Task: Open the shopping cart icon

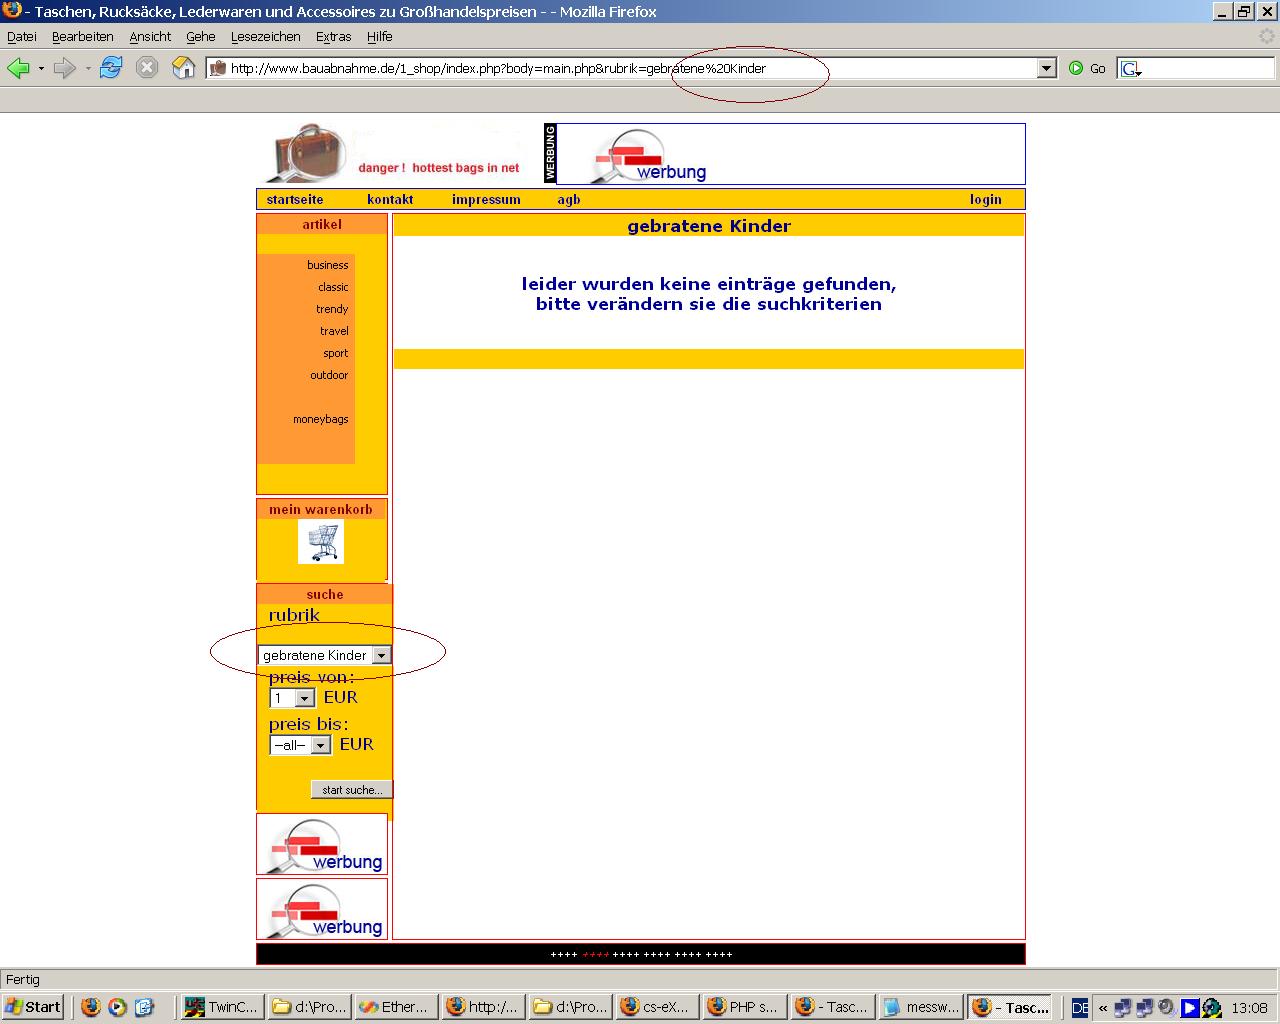Action: (321, 542)
